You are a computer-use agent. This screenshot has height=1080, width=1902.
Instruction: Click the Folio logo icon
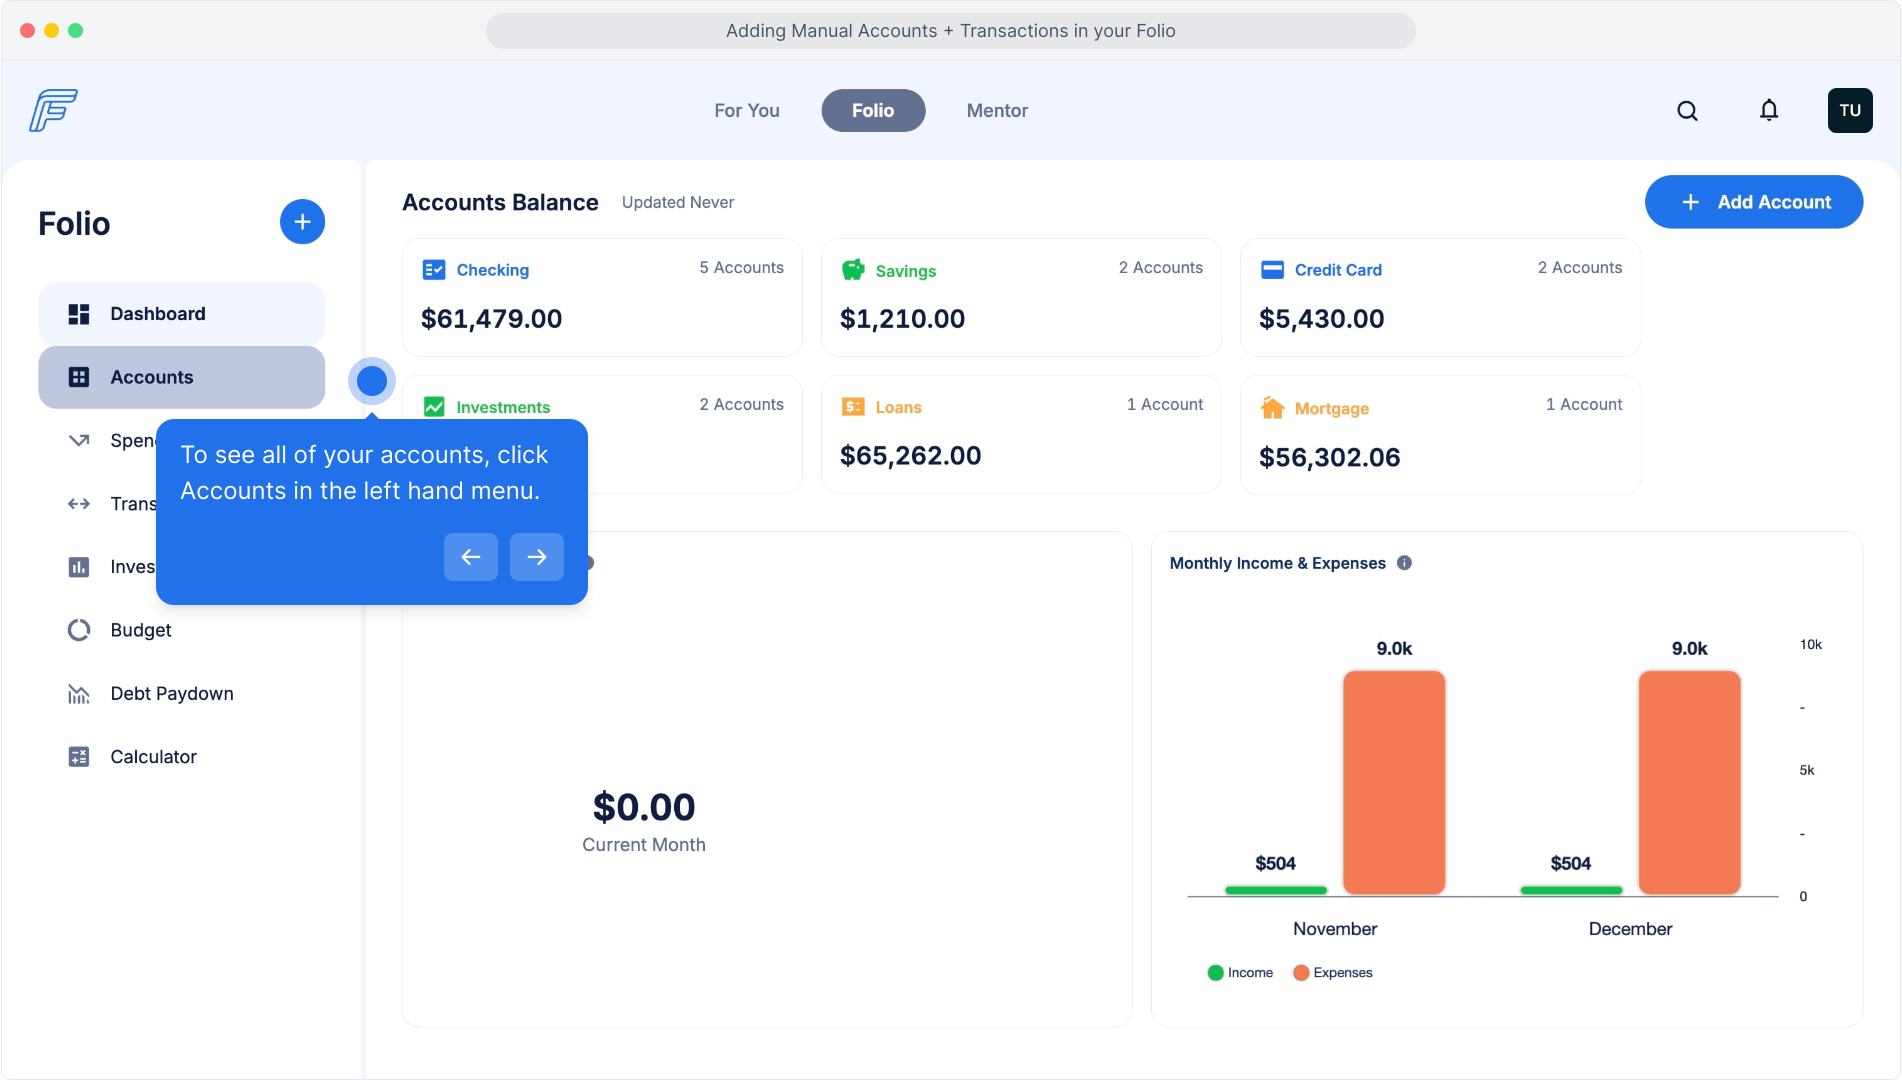point(53,110)
